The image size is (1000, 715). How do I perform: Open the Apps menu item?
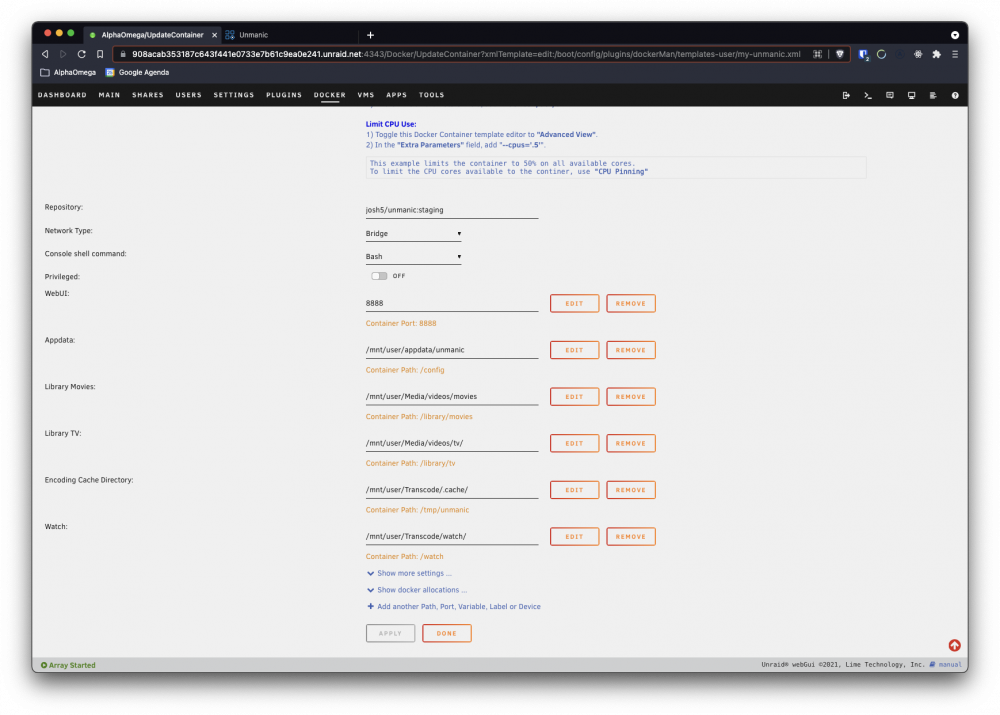tap(396, 95)
